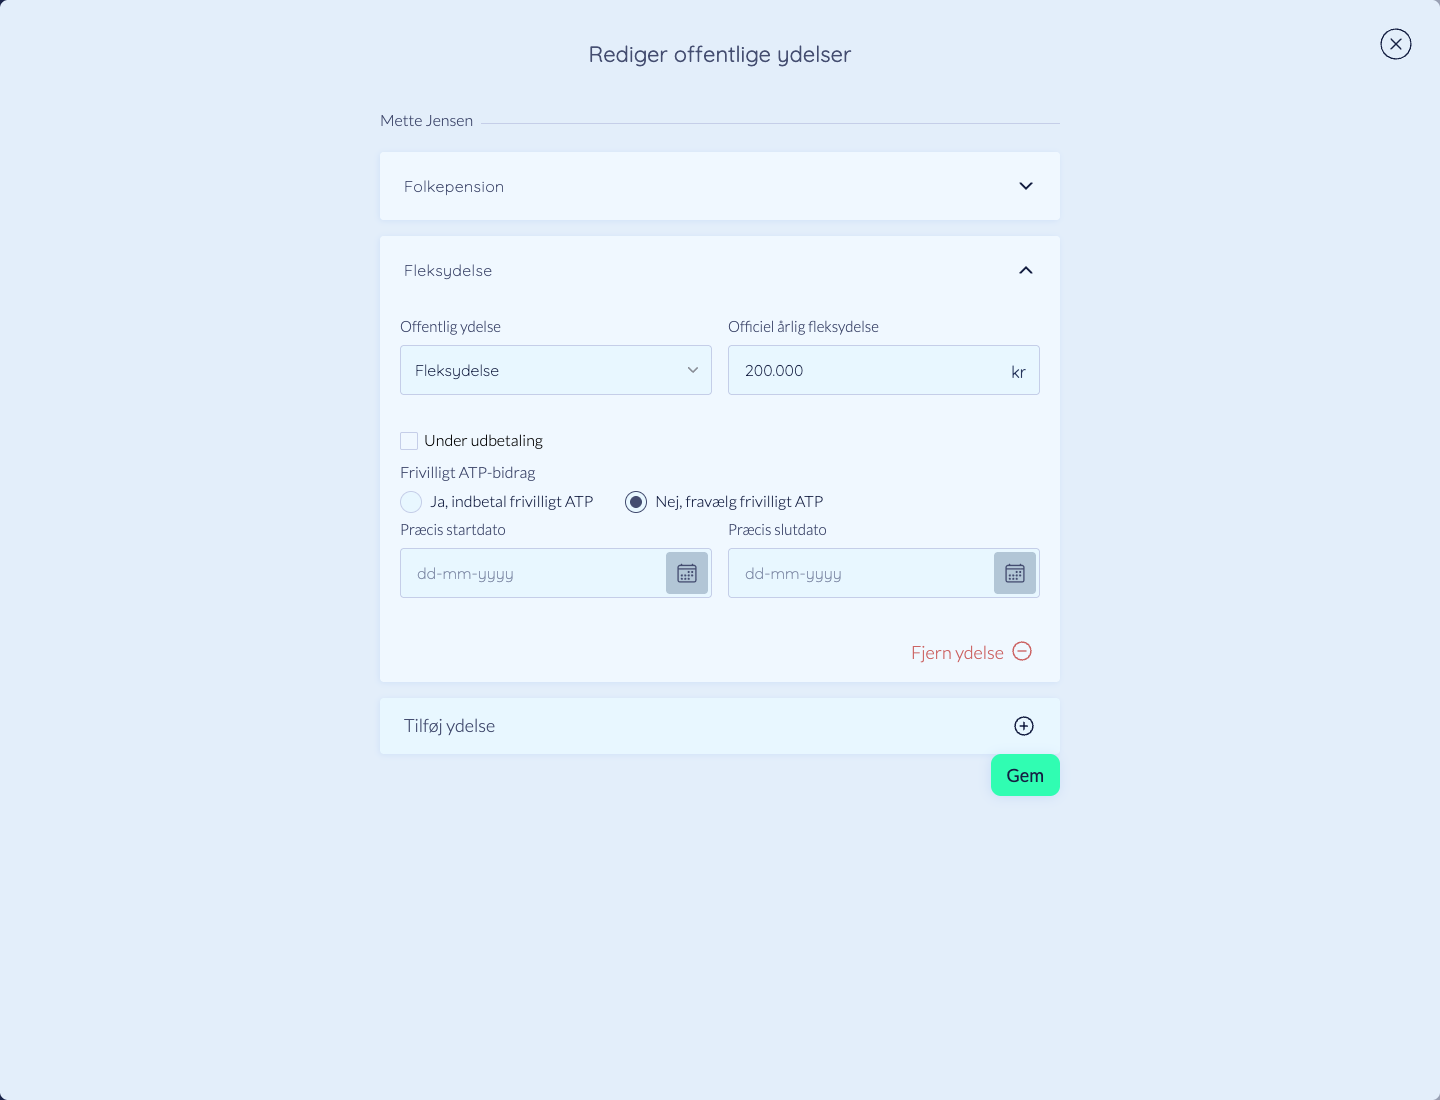Click the Mette Jensen name label

point(427,121)
